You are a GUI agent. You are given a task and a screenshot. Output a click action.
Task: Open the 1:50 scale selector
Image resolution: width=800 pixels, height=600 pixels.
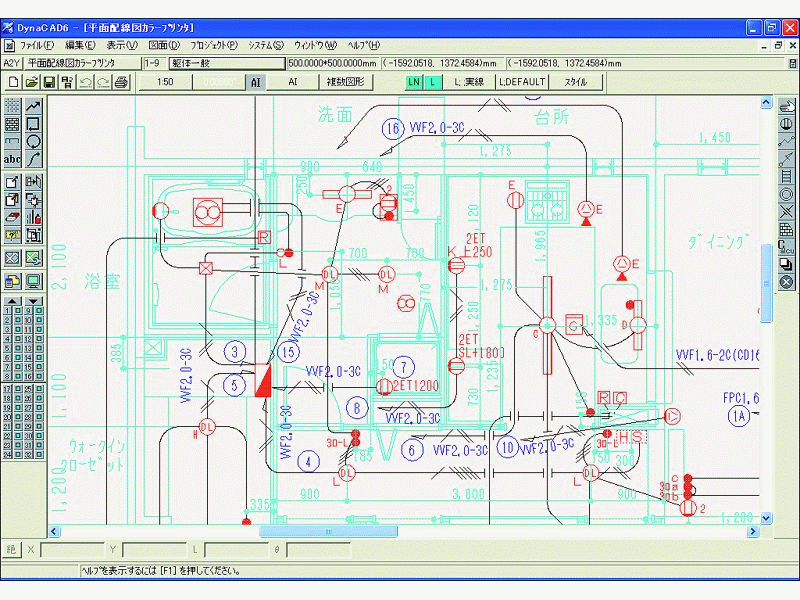coord(164,82)
